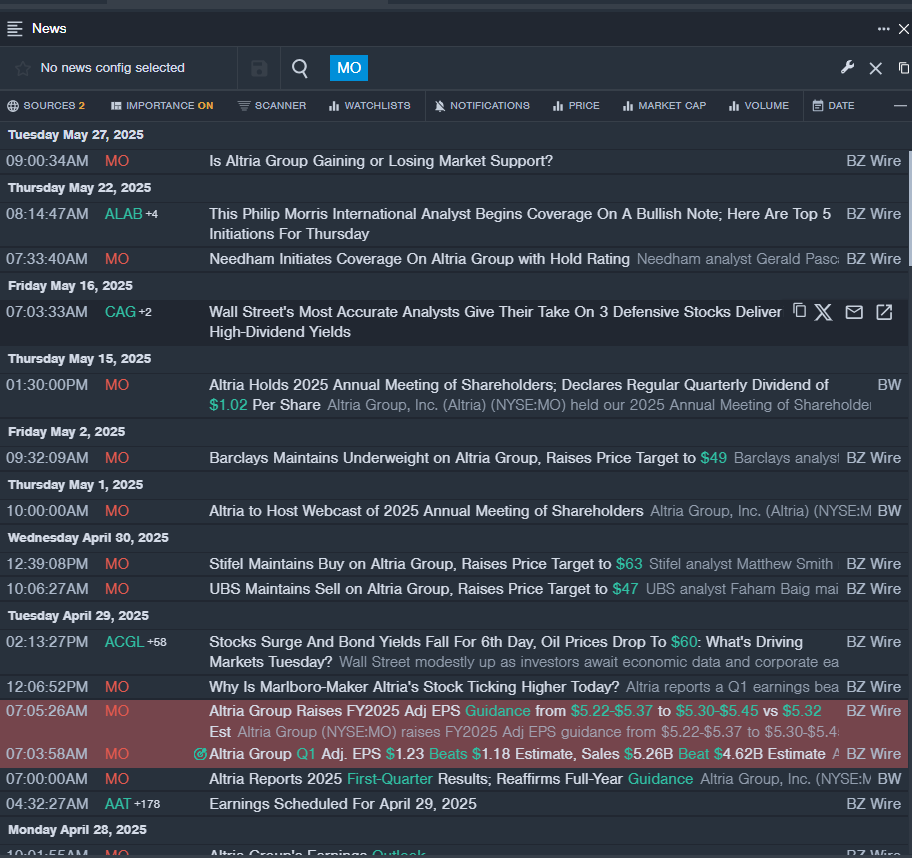Open the Date filter

(833, 106)
